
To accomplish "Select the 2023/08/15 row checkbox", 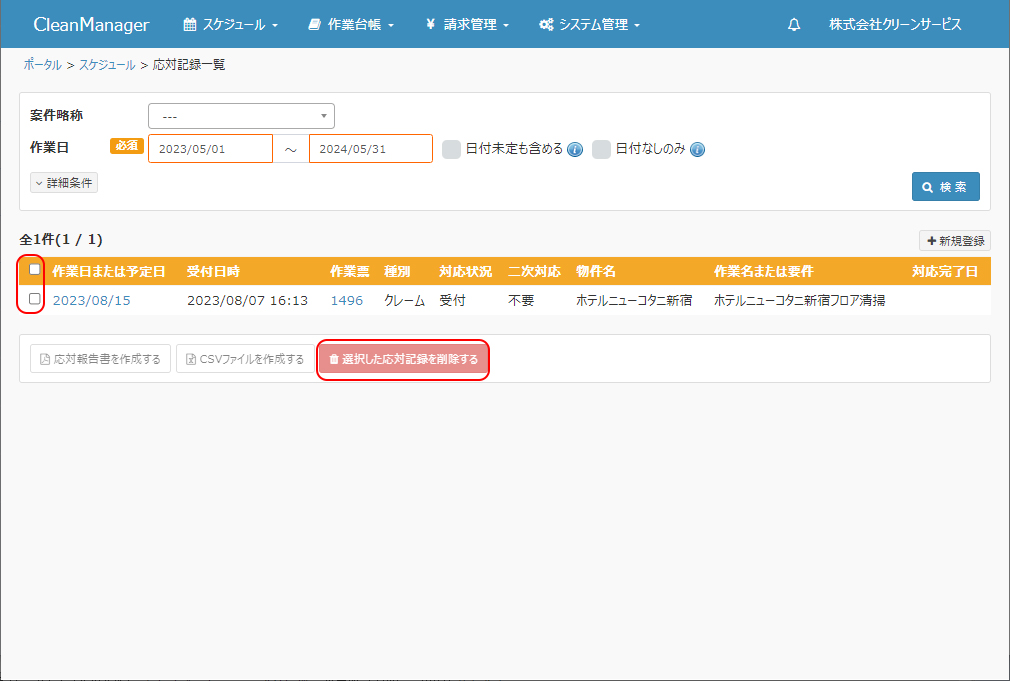I will coord(35,299).
